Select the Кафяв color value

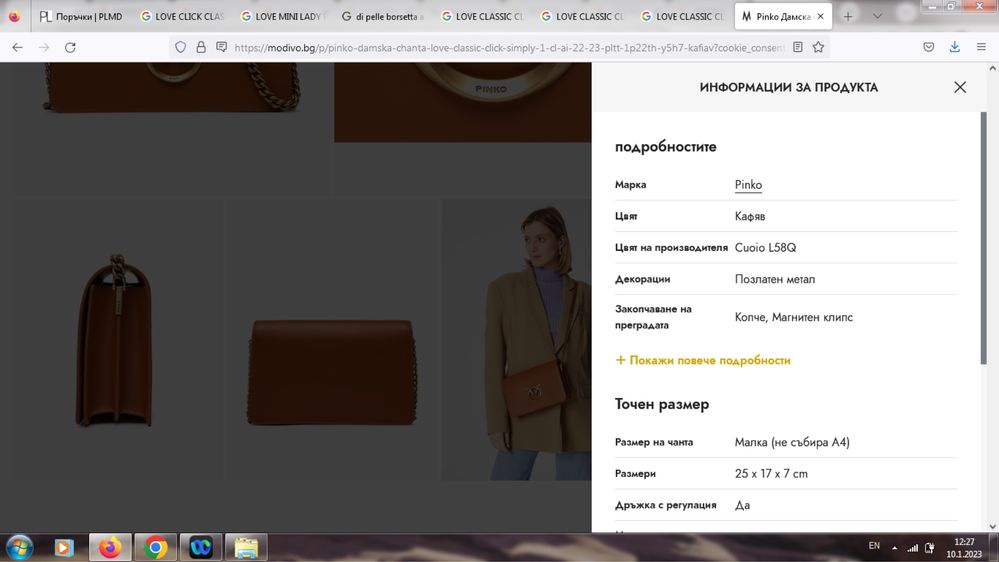[x=750, y=216]
